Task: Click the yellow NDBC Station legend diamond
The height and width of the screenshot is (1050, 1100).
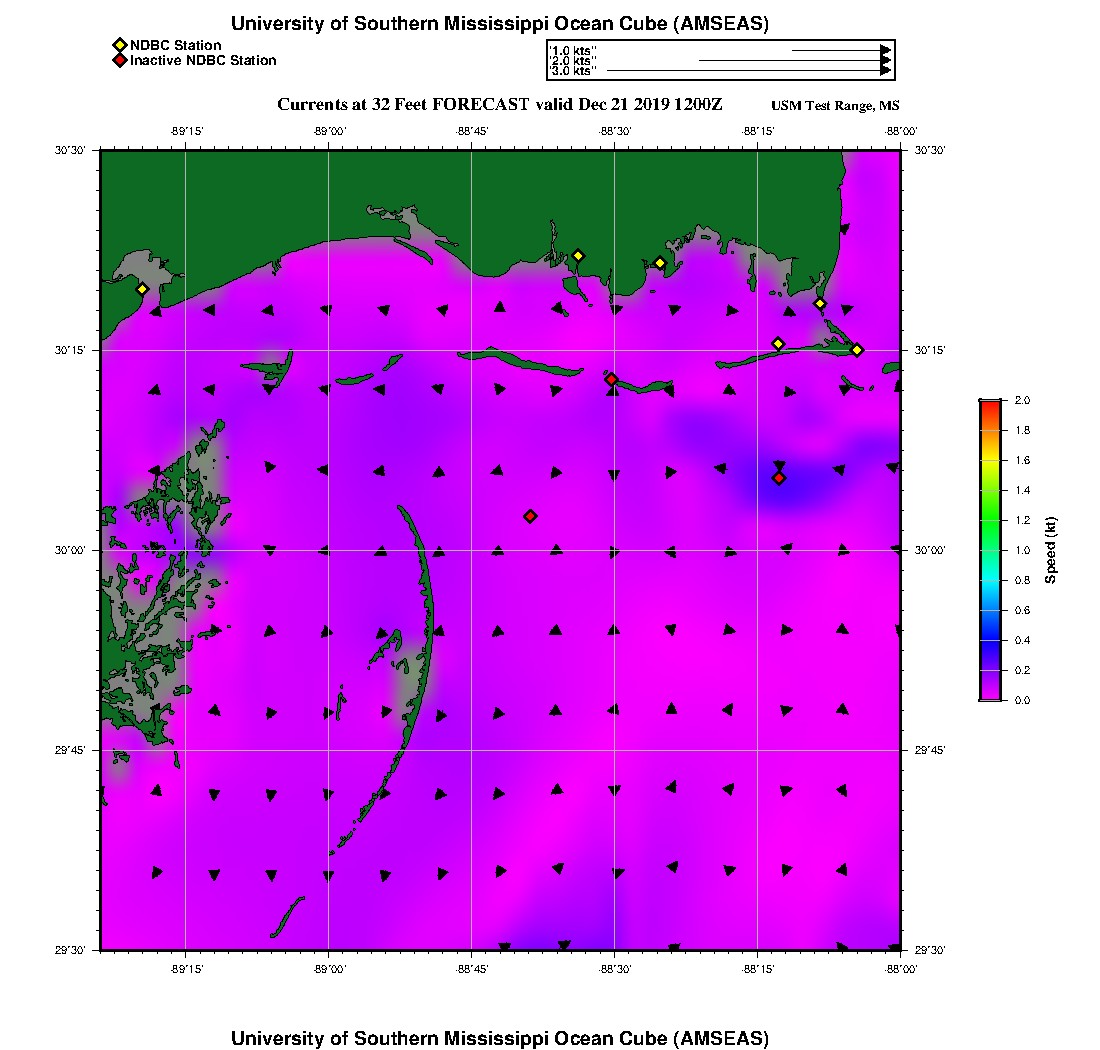Action: (x=119, y=45)
